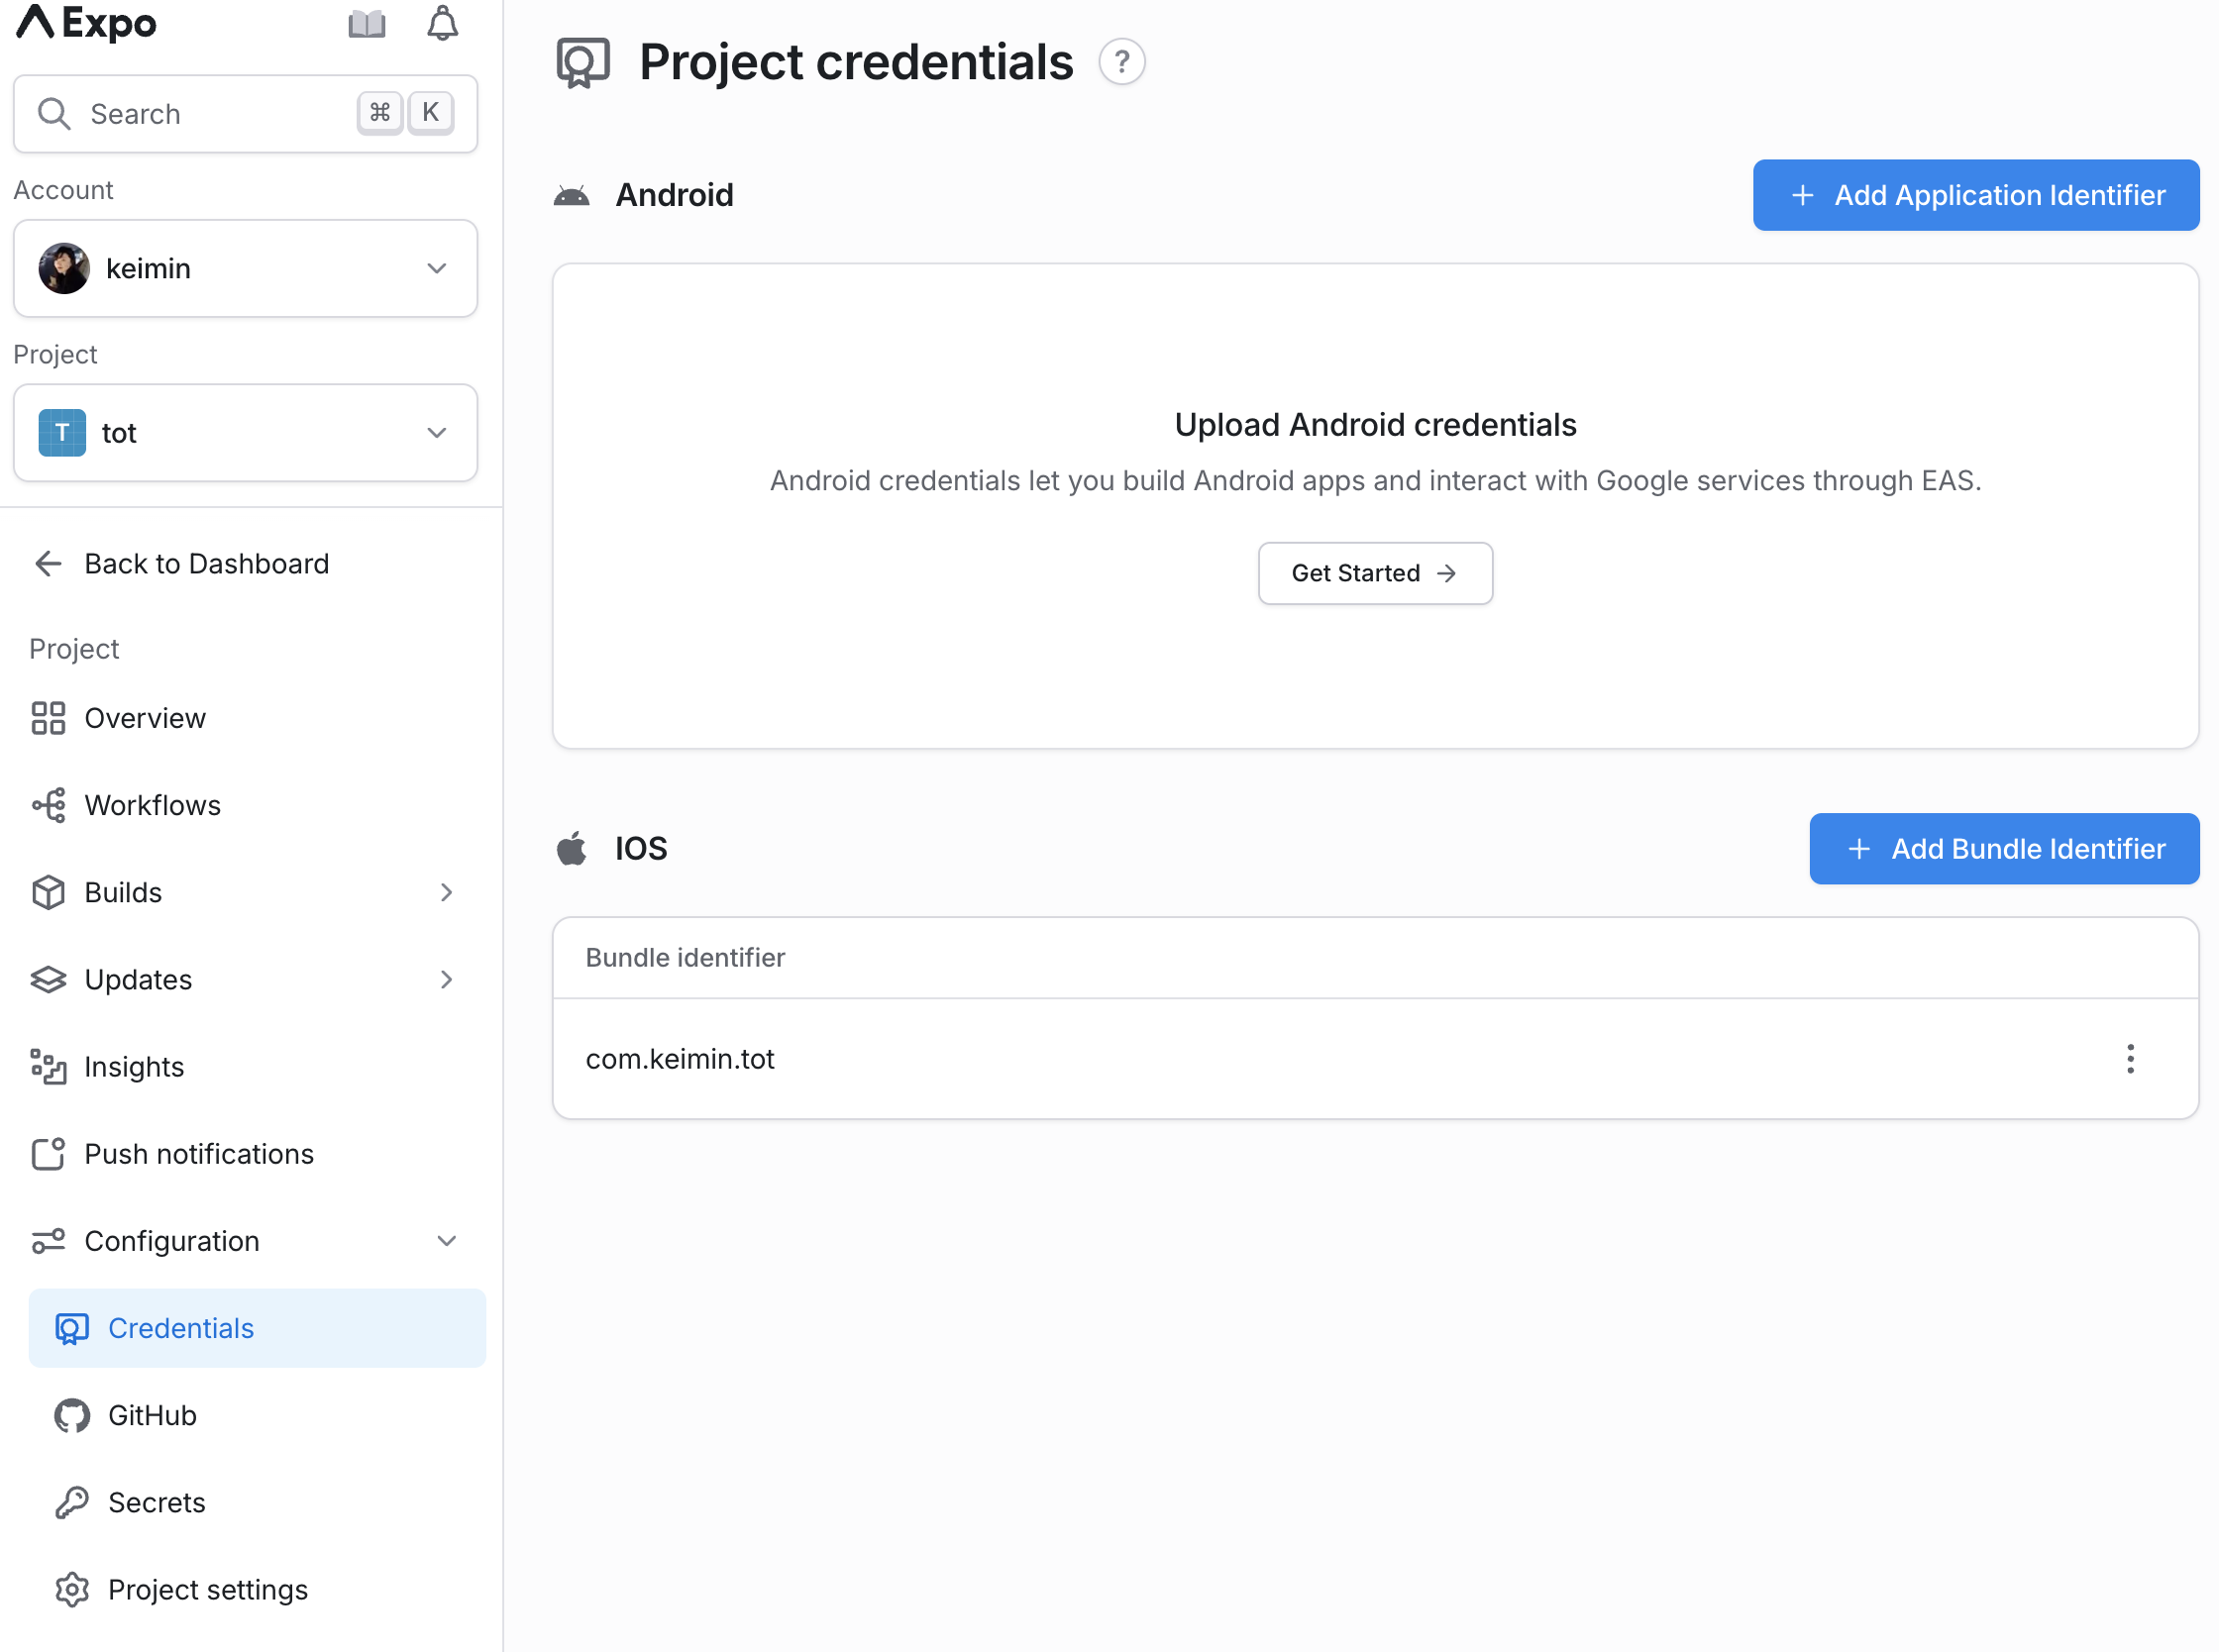The width and height of the screenshot is (2219, 1652).
Task: Open Workflows in sidebar
Action: tap(152, 805)
